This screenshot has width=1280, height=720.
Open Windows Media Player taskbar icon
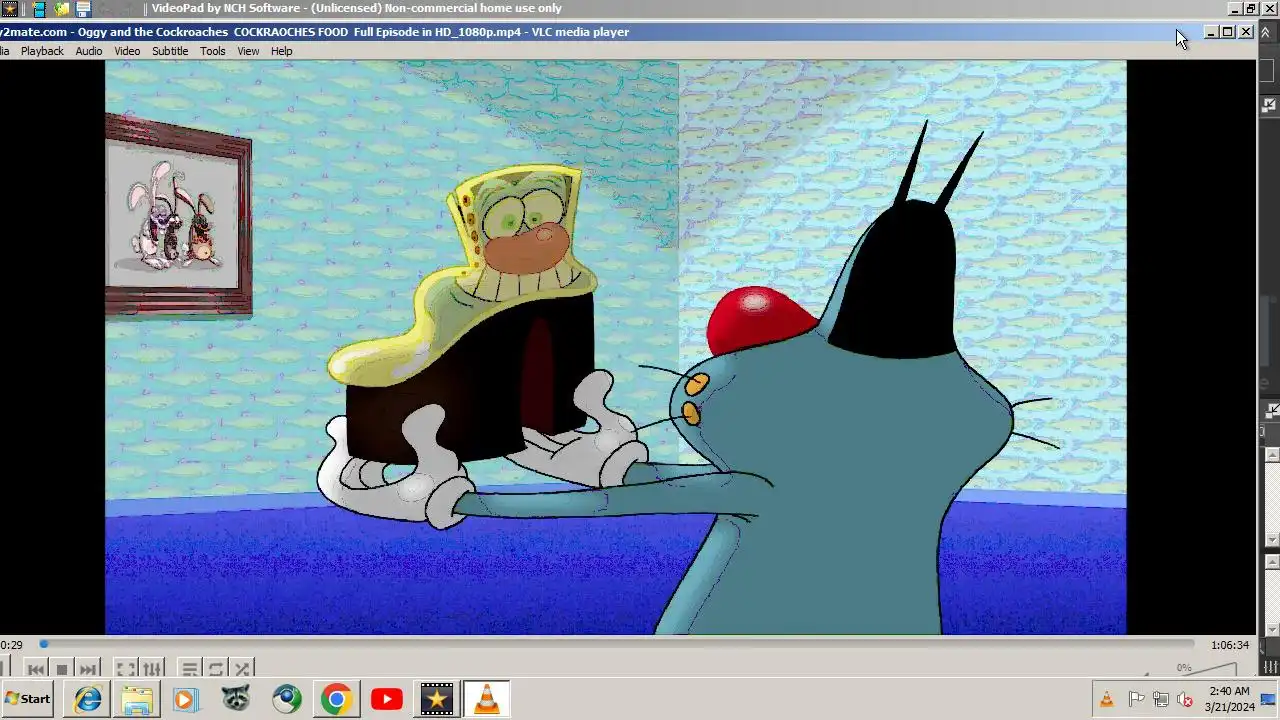(x=186, y=699)
